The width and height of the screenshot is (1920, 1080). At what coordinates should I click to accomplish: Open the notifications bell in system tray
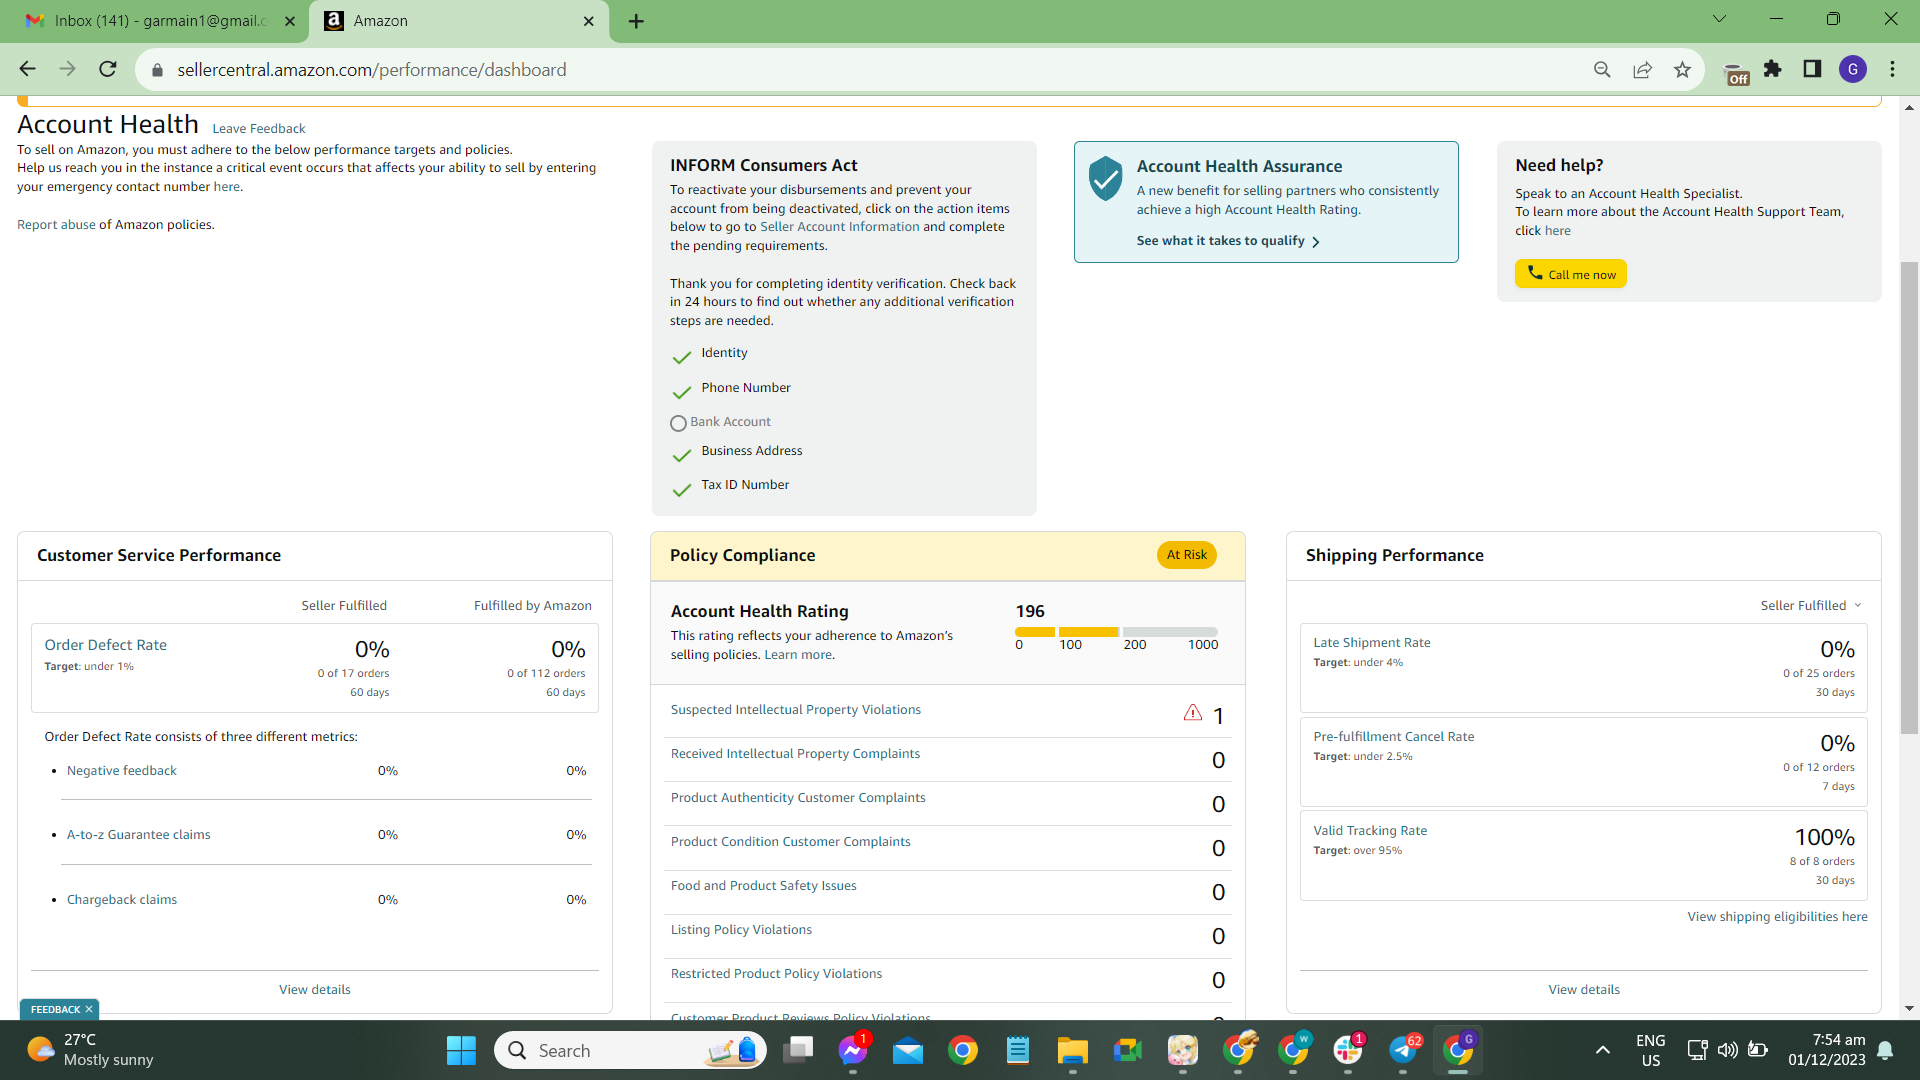click(x=1885, y=1050)
